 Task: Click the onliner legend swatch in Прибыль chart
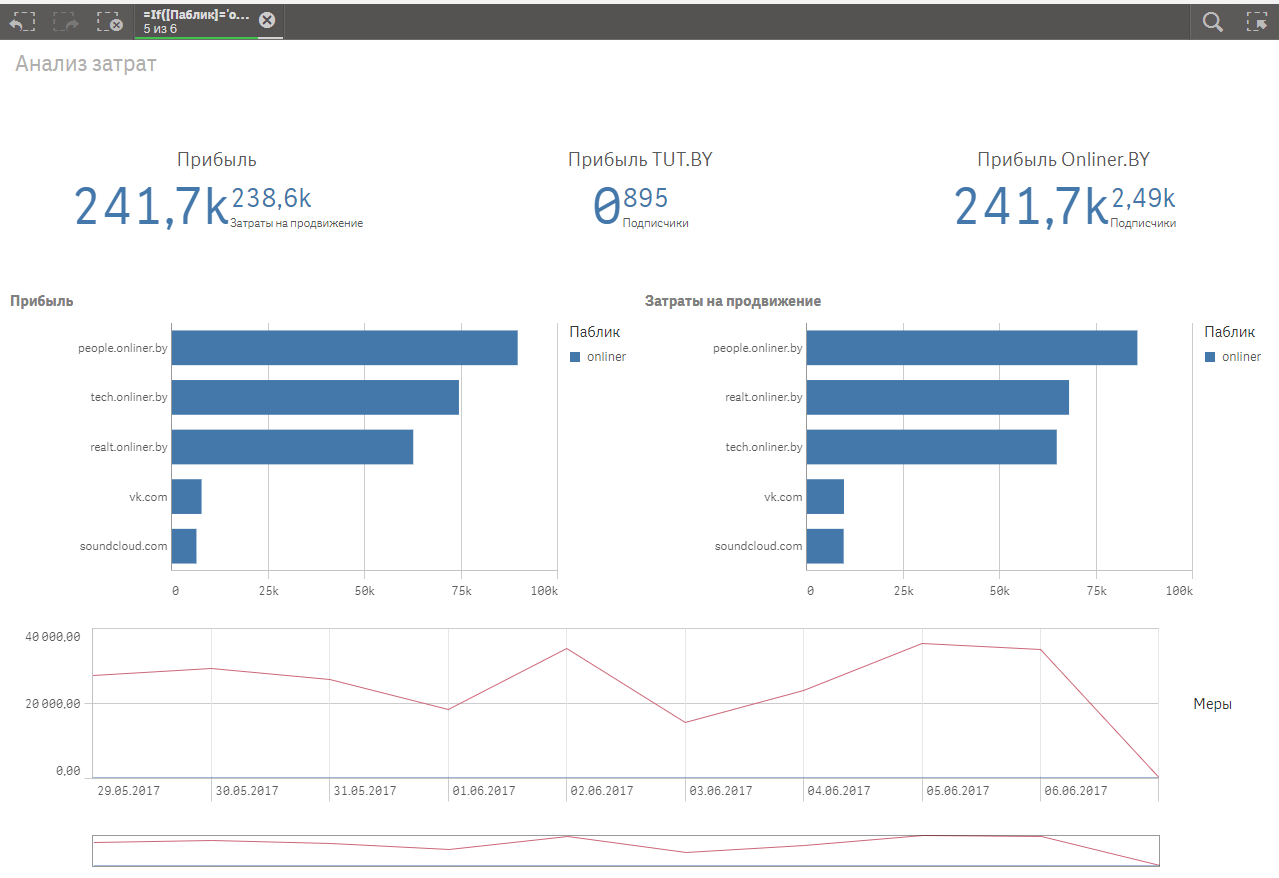point(575,357)
